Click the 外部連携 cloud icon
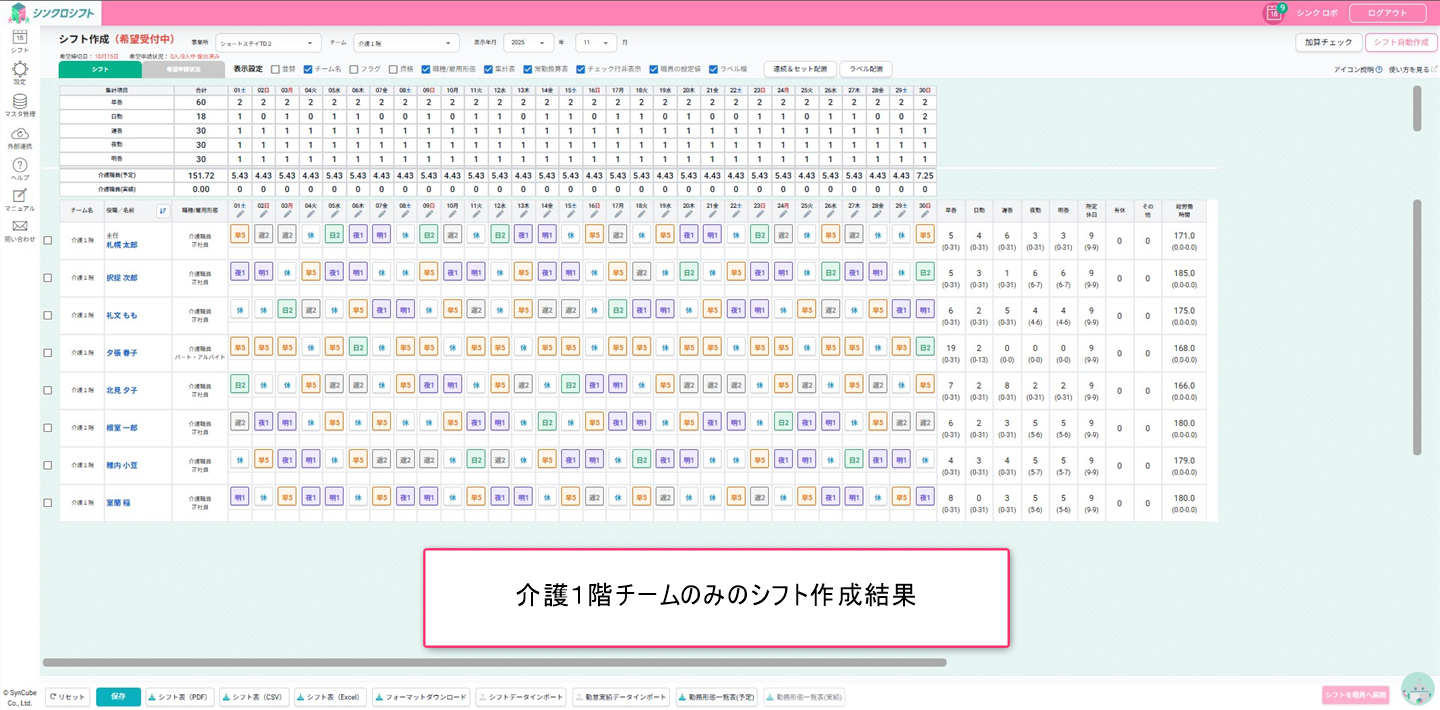Image resolution: width=1440 pixels, height=710 pixels. tap(19, 135)
